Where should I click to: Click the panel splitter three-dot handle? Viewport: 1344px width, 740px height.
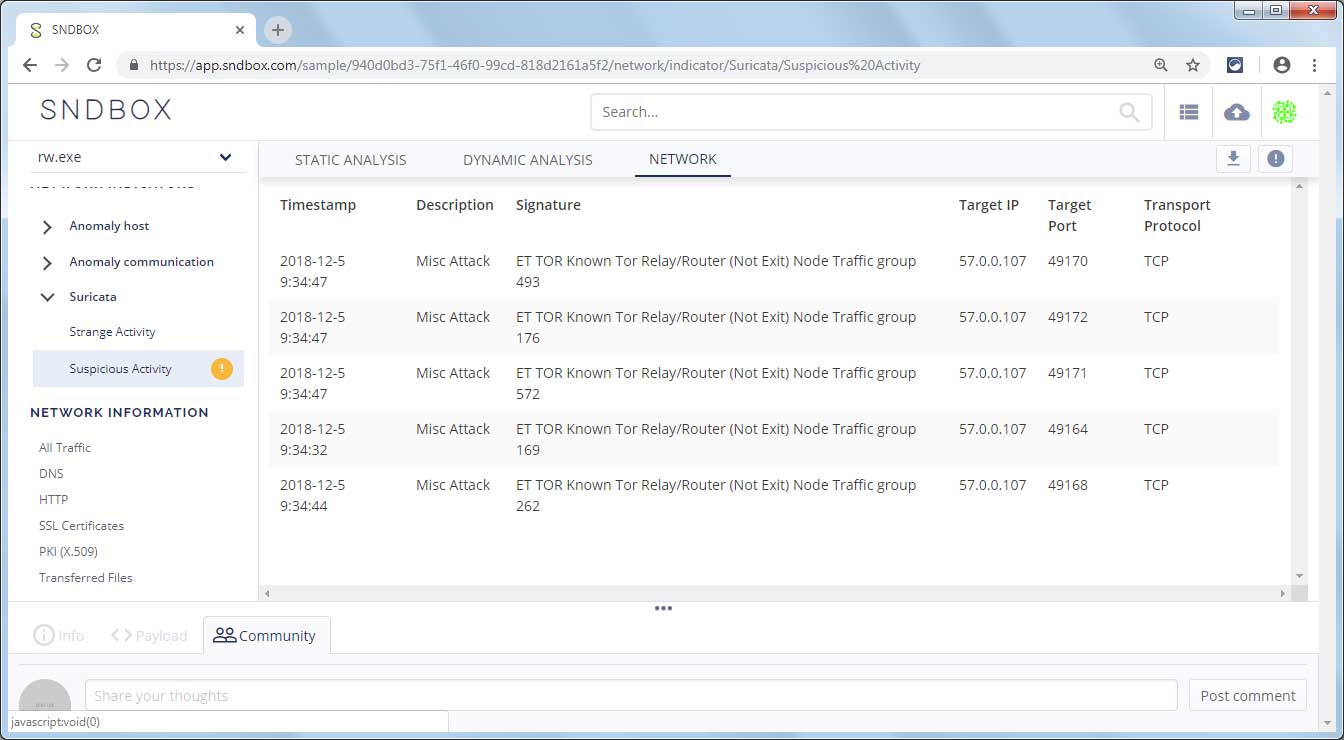tap(663, 608)
